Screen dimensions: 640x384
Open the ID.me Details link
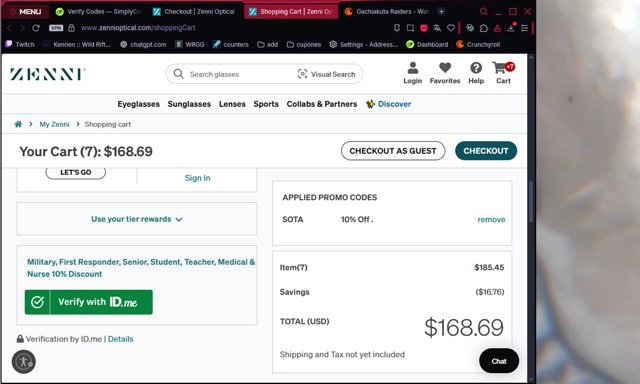(120, 339)
